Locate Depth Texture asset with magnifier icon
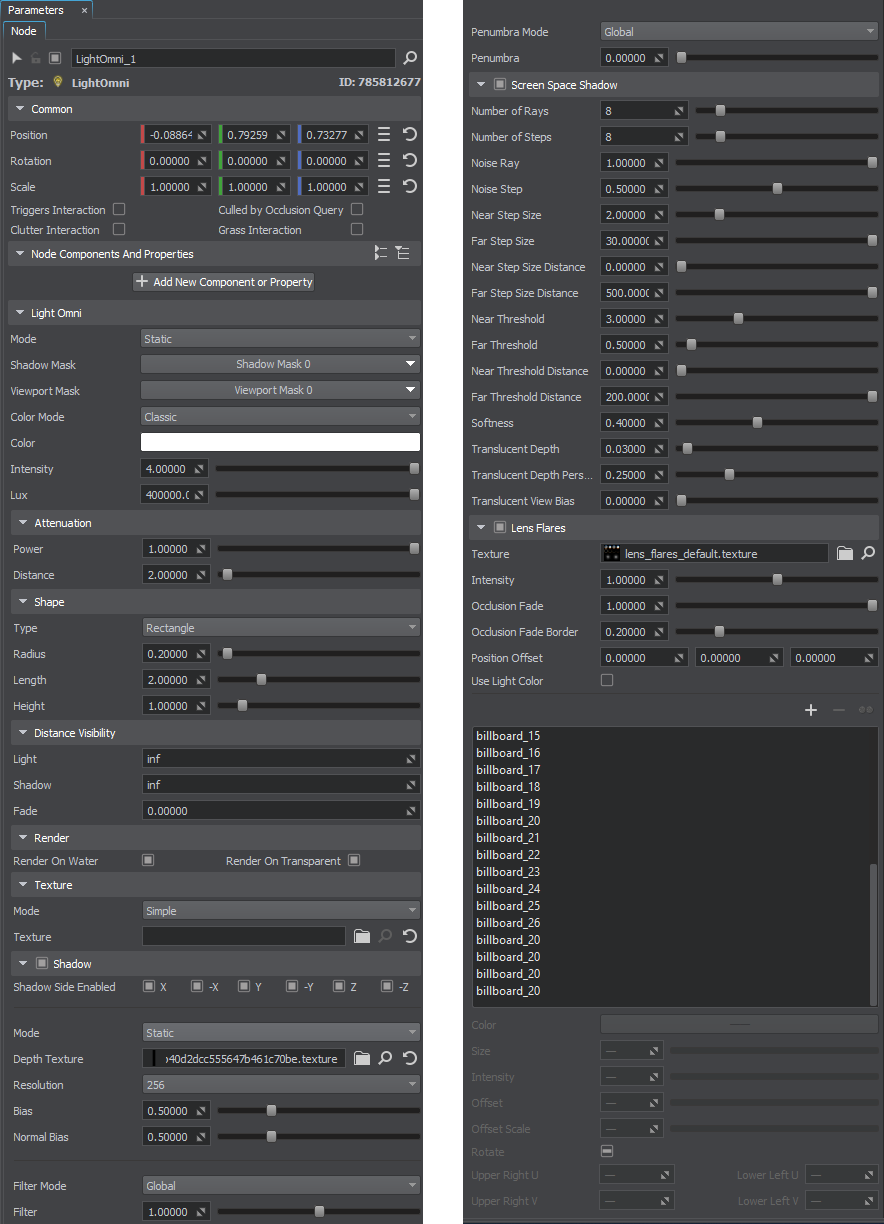Screen dimensions: 884x1224 coord(386,1058)
